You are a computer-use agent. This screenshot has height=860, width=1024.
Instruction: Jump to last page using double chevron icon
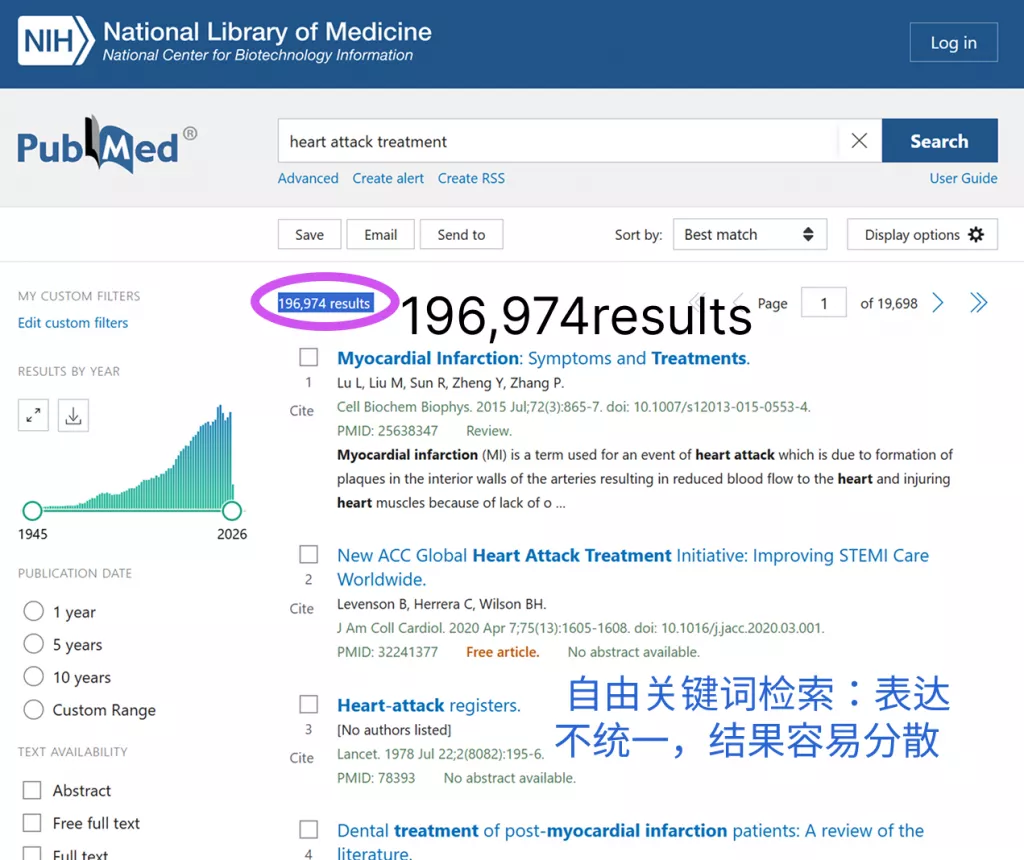tap(978, 302)
